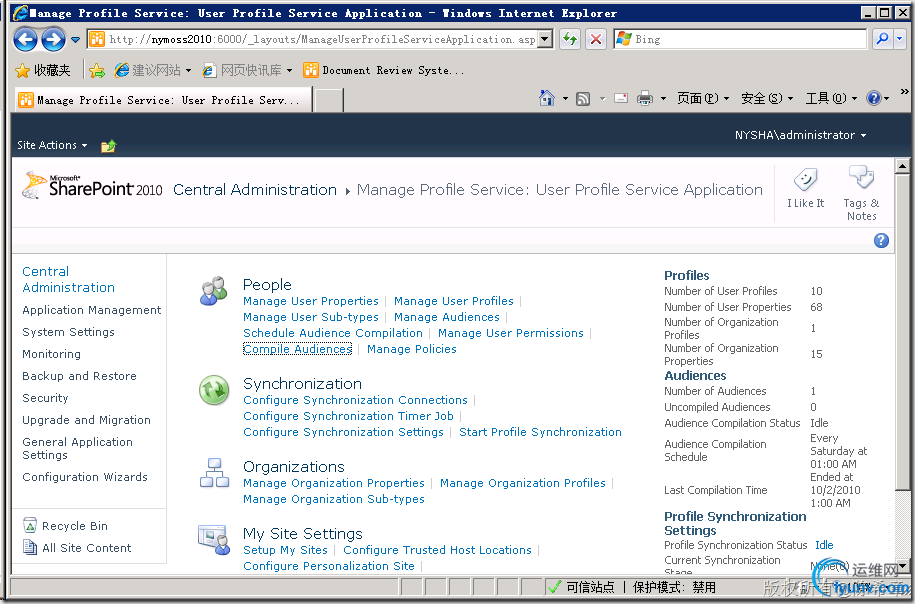
Task: Click the Print icon in command bar
Action: (645, 98)
